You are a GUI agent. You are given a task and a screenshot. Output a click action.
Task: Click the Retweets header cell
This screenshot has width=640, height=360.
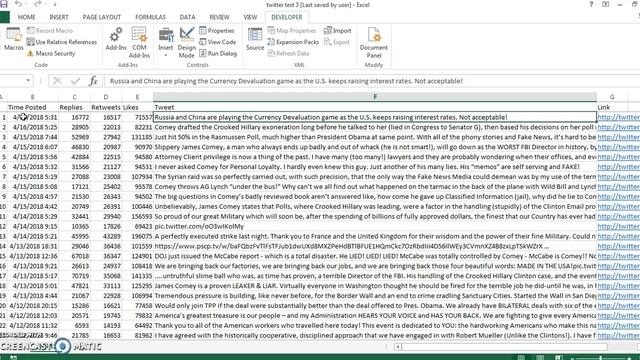click(x=106, y=107)
